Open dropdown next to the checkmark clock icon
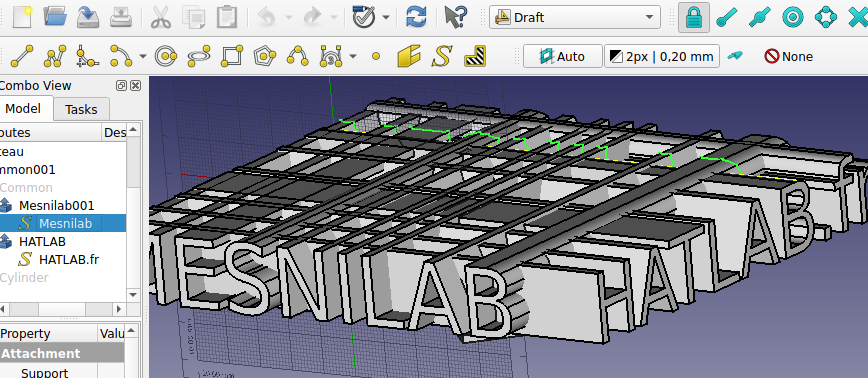The height and width of the screenshot is (378, 868). (386, 18)
